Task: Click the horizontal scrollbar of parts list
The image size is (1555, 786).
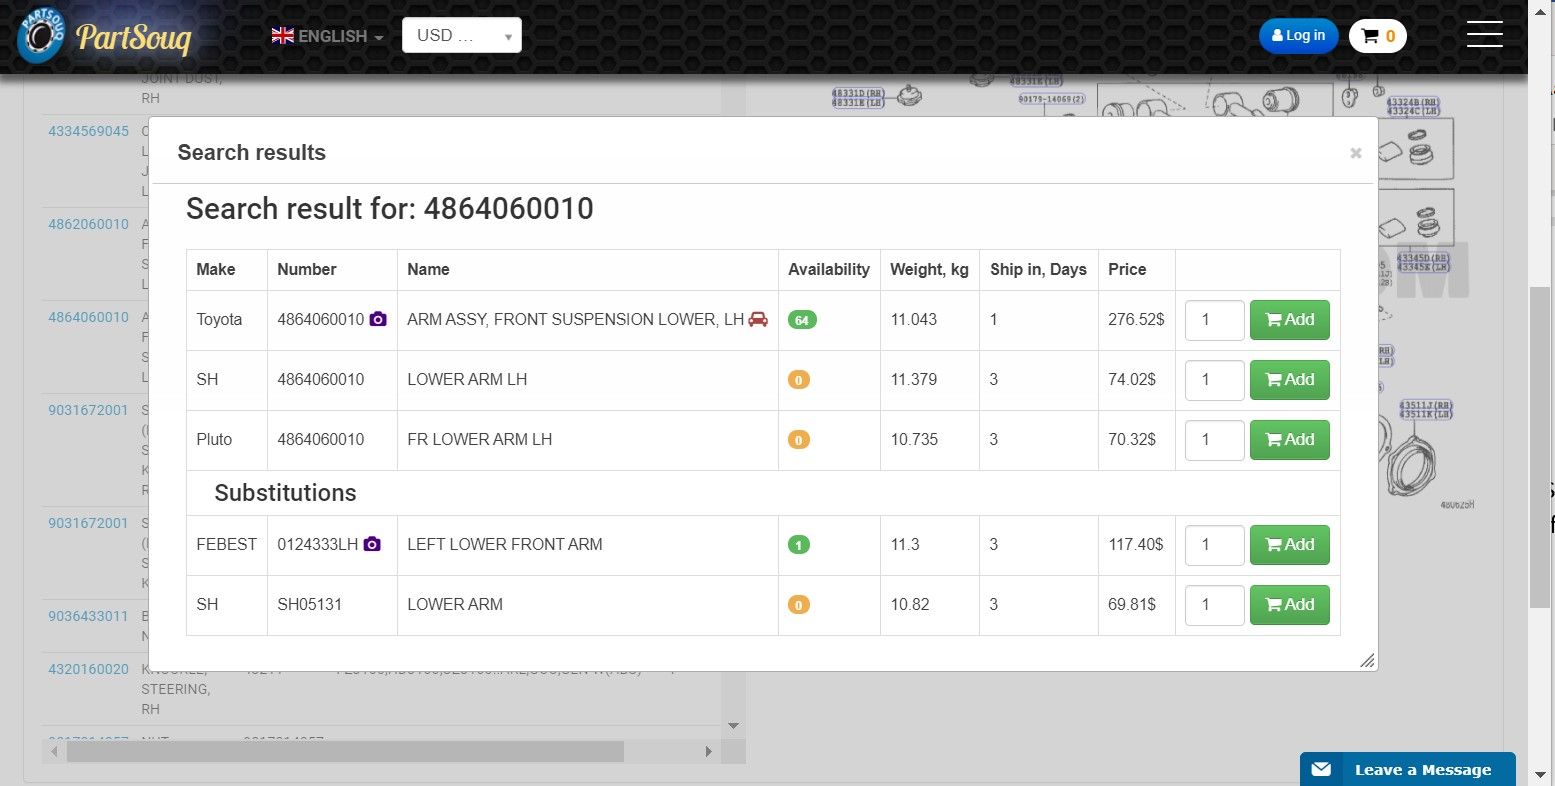Action: (x=345, y=751)
